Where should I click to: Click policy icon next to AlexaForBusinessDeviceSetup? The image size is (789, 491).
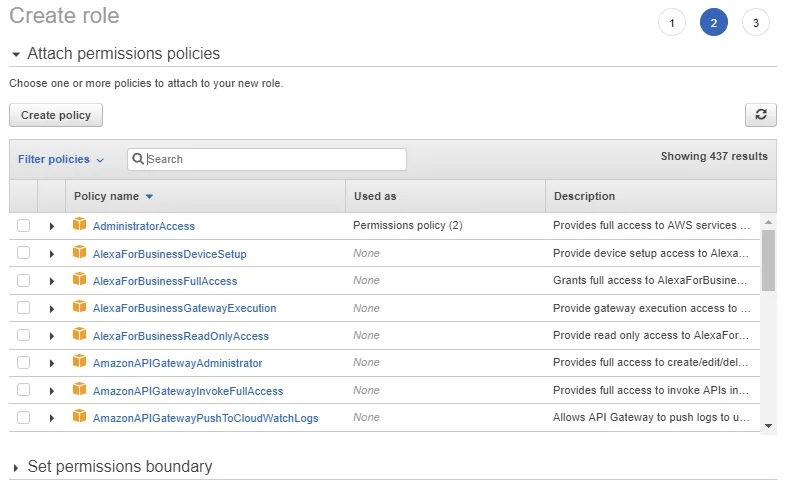click(80, 253)
